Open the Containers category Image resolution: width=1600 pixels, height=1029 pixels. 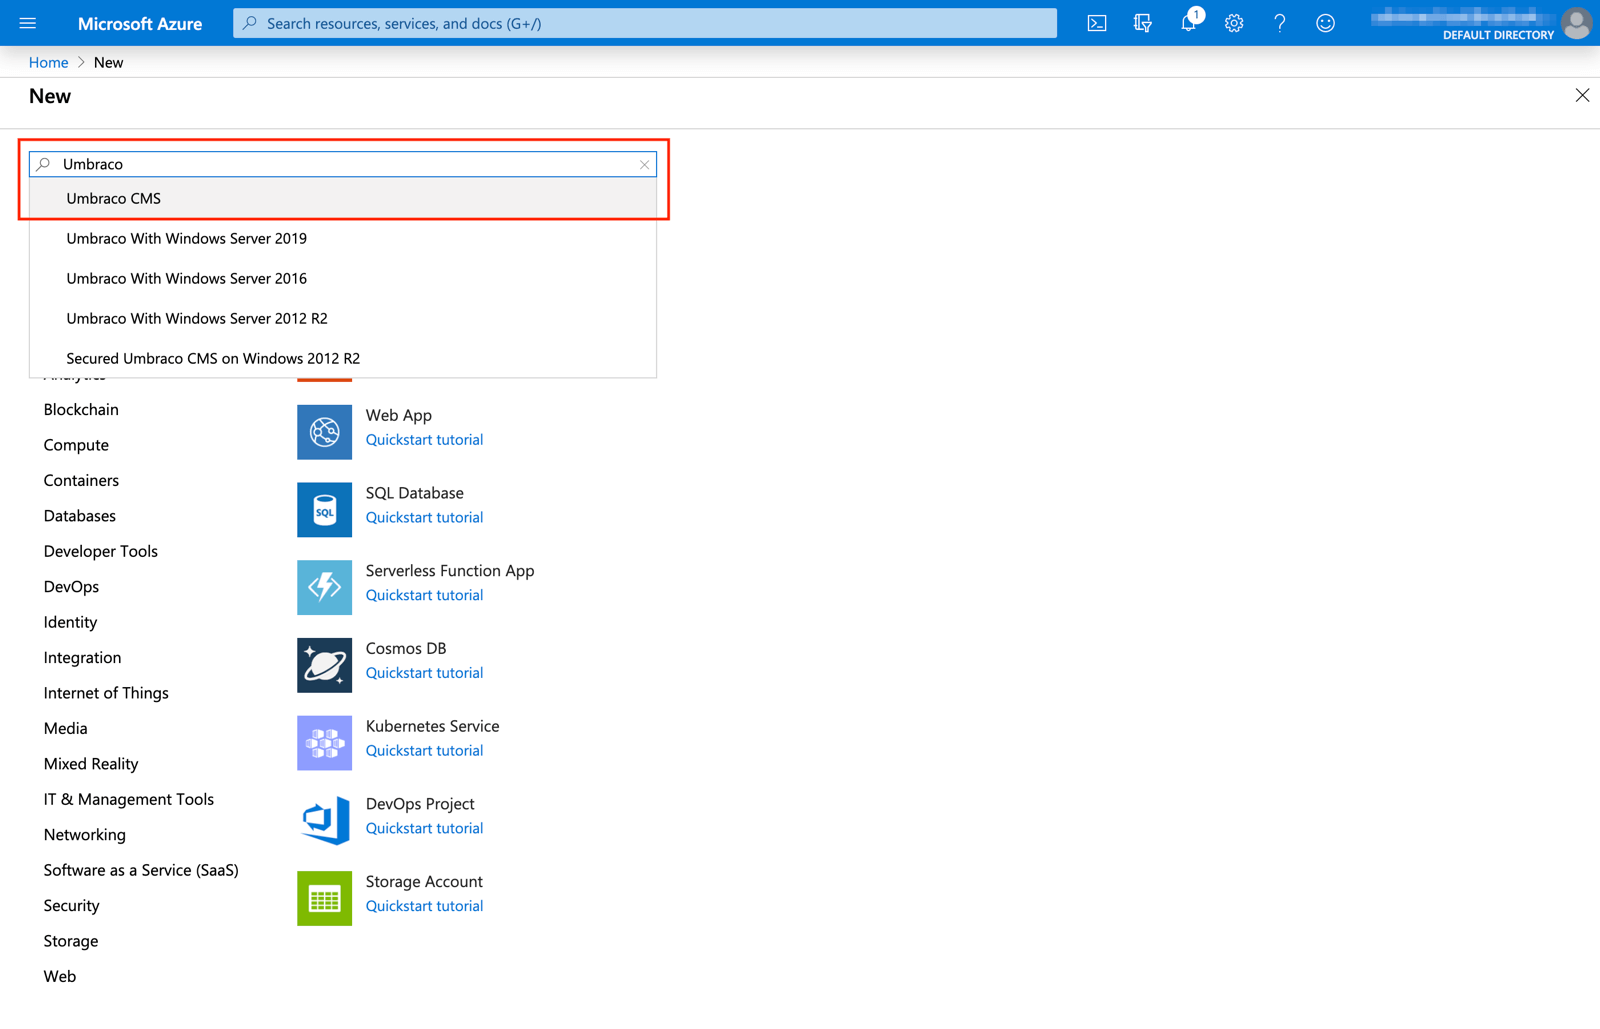pos(81,480)
